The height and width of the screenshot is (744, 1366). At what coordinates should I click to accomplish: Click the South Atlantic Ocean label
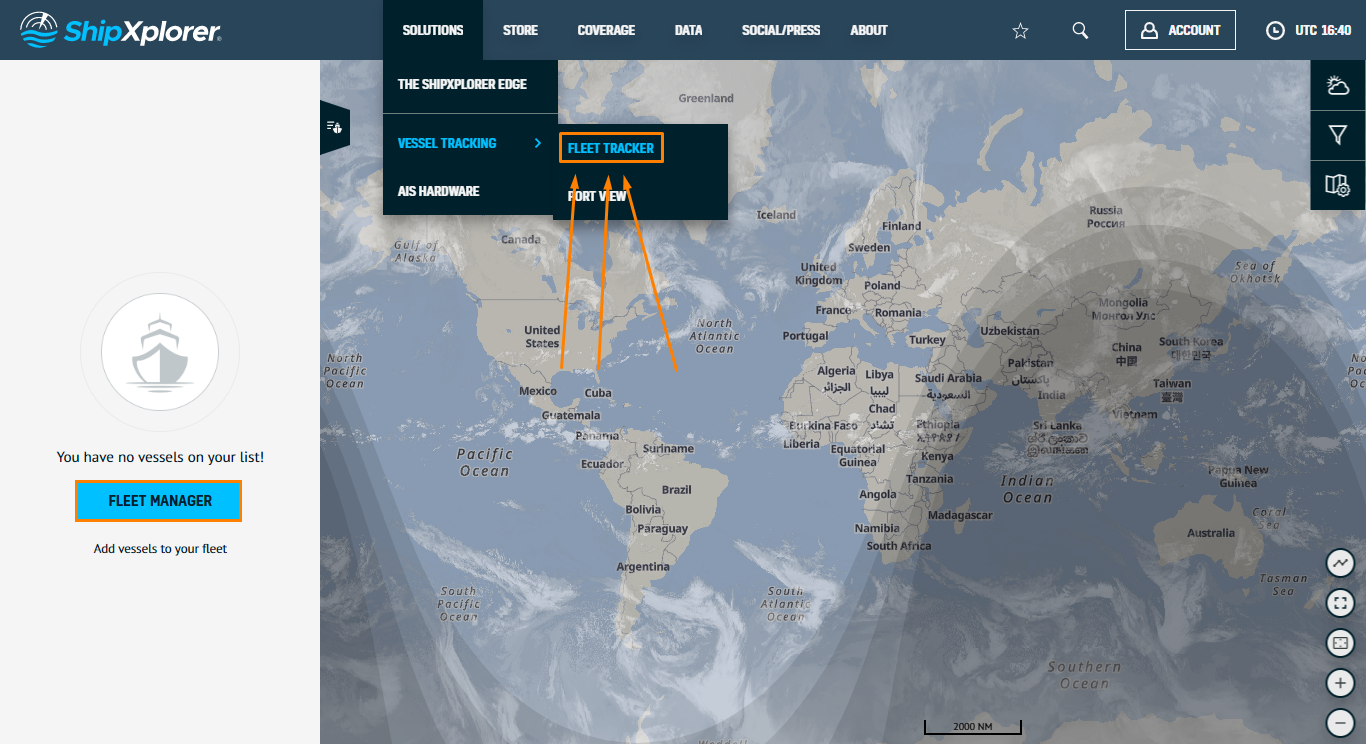(786, 604)
